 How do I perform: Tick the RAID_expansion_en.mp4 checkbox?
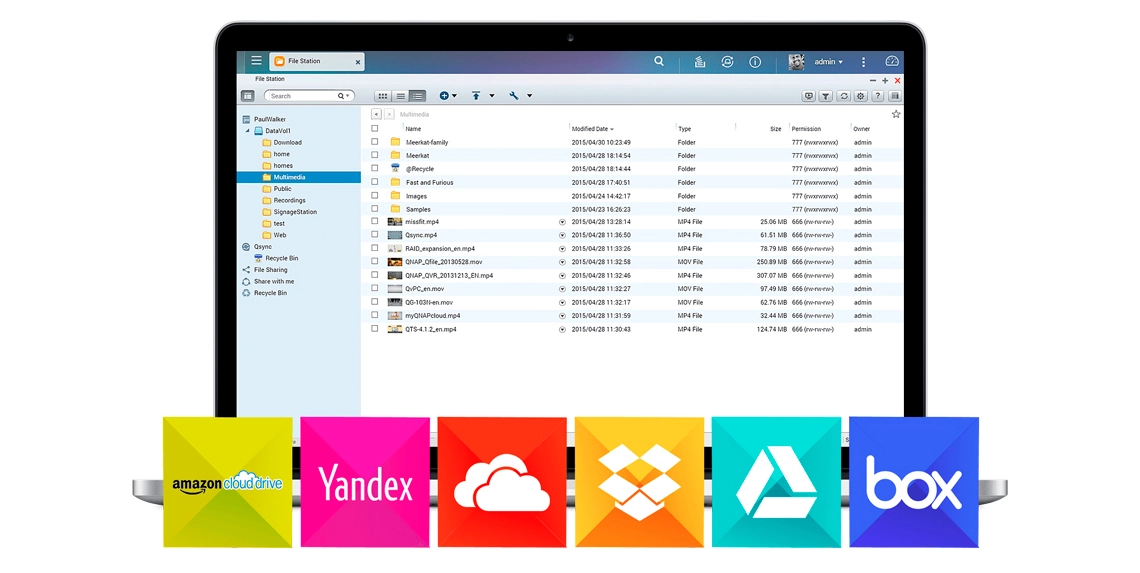pos(374,248)
